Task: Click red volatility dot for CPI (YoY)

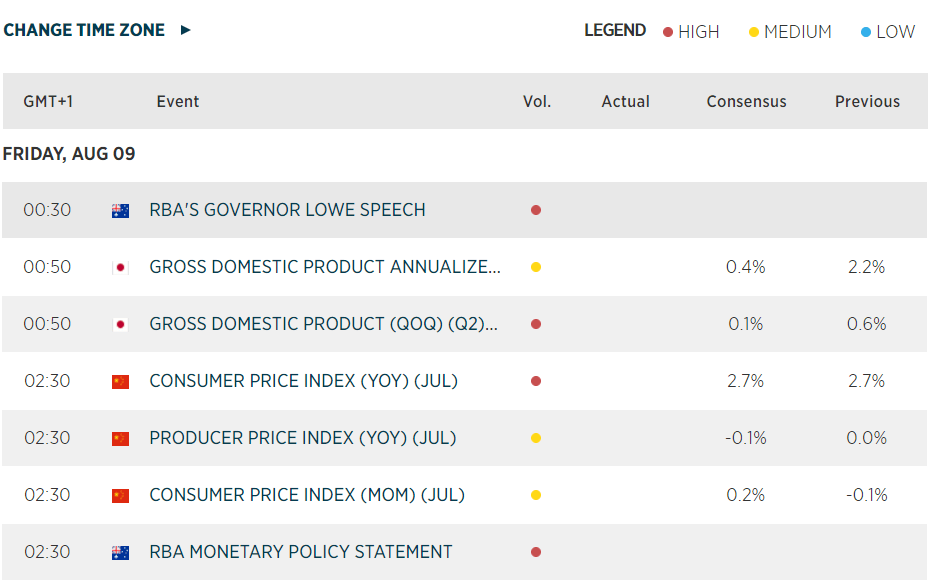Action: 536,381
